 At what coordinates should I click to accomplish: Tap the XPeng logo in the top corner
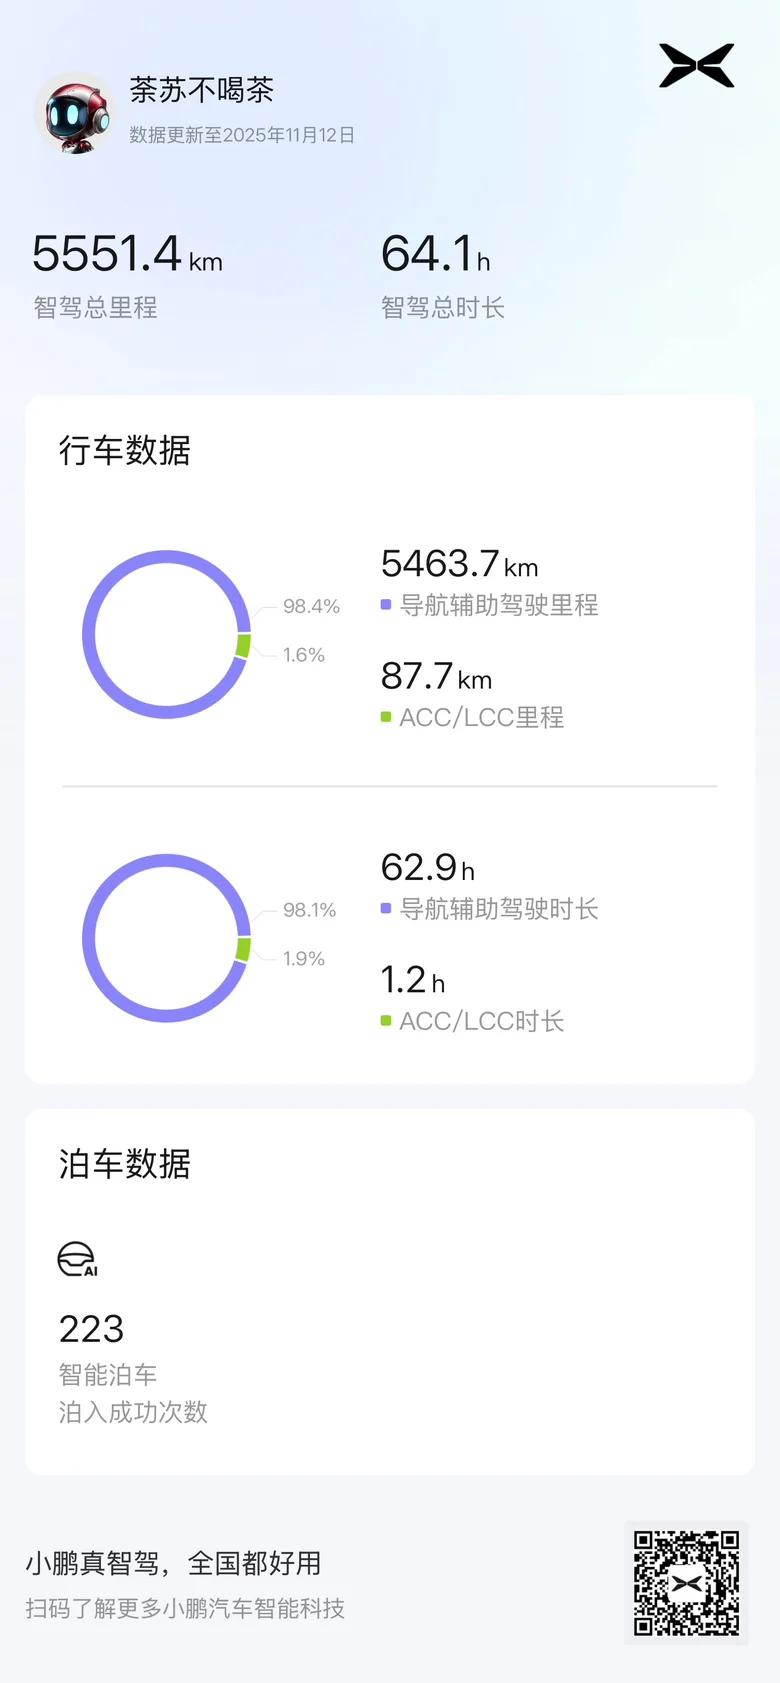point(697,66)
